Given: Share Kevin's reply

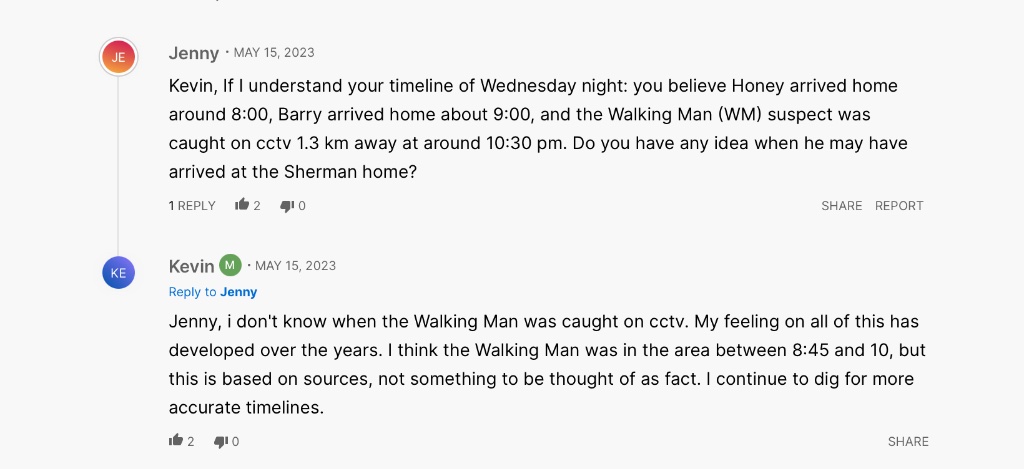Looking at the screenshot, I should 908,441.
